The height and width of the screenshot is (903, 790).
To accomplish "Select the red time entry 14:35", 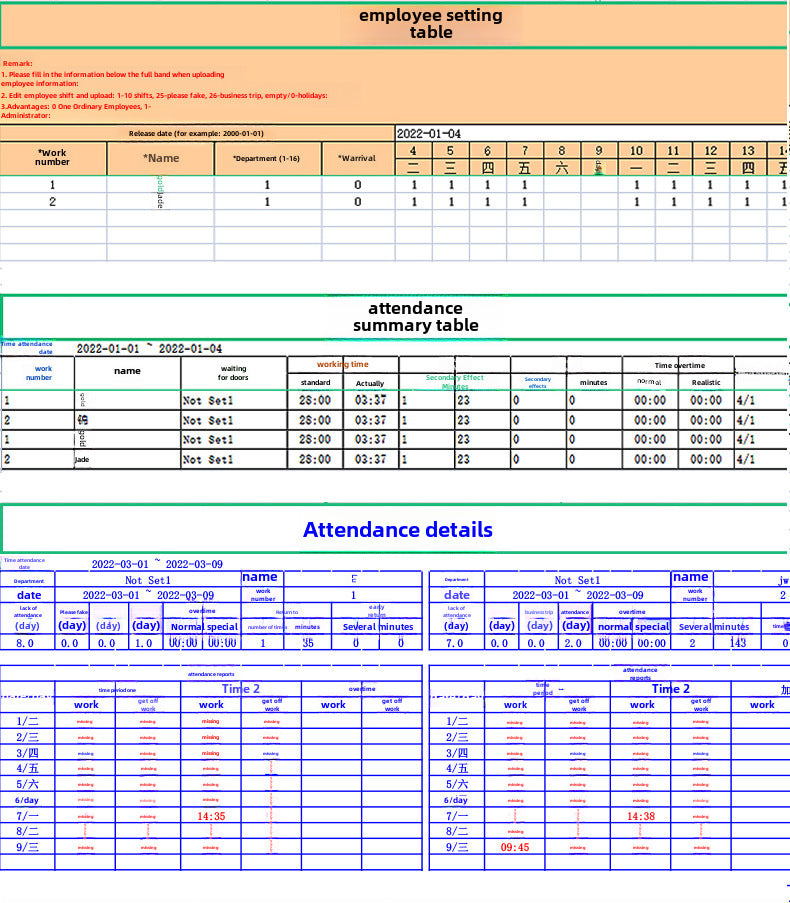I will click(211, 816).
